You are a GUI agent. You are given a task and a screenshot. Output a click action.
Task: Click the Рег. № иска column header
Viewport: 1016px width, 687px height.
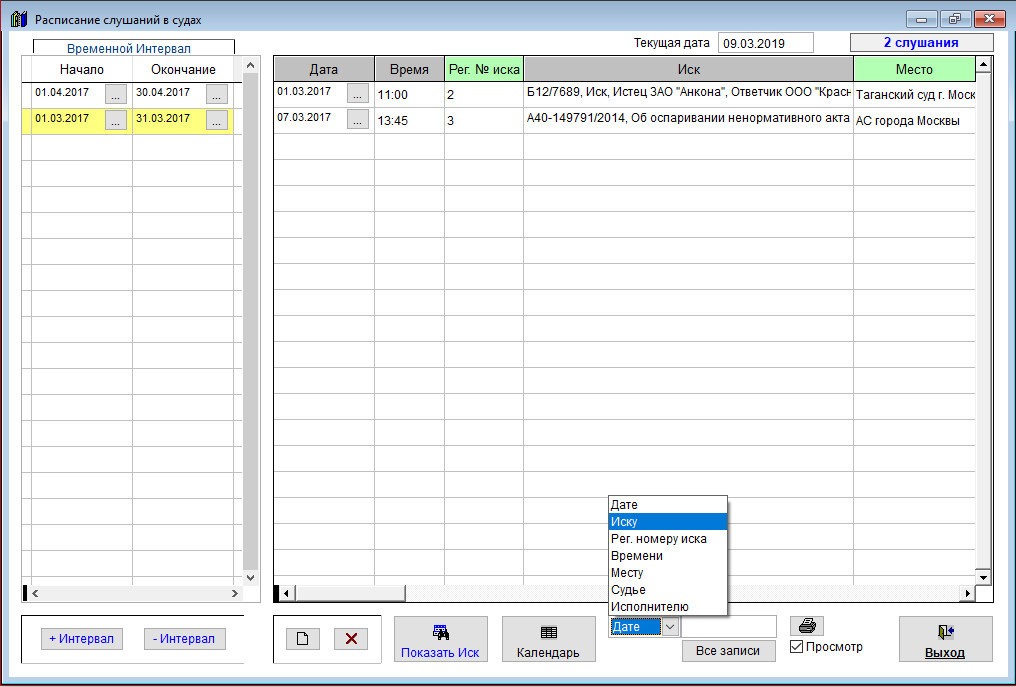[x=484, y=69]
